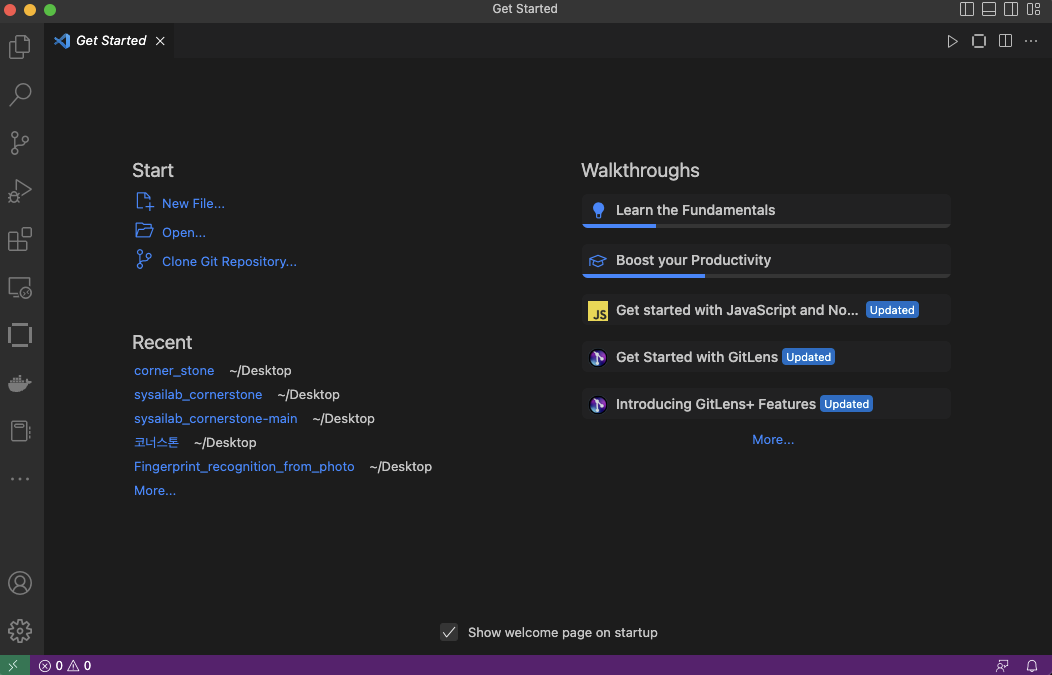Open the Extensions view

pos(19,240)
